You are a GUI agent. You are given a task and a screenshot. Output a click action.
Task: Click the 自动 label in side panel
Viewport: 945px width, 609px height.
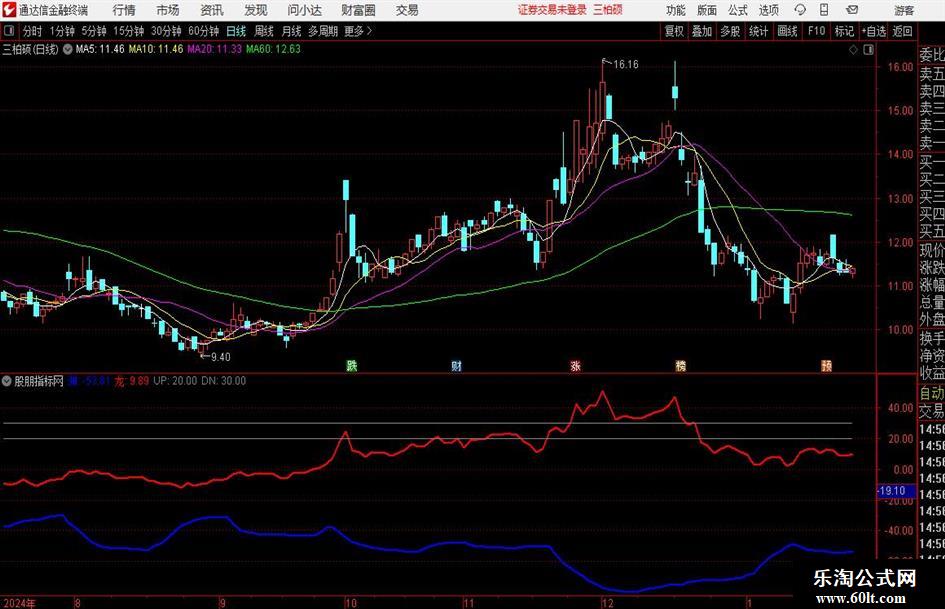tap(932, 393)
